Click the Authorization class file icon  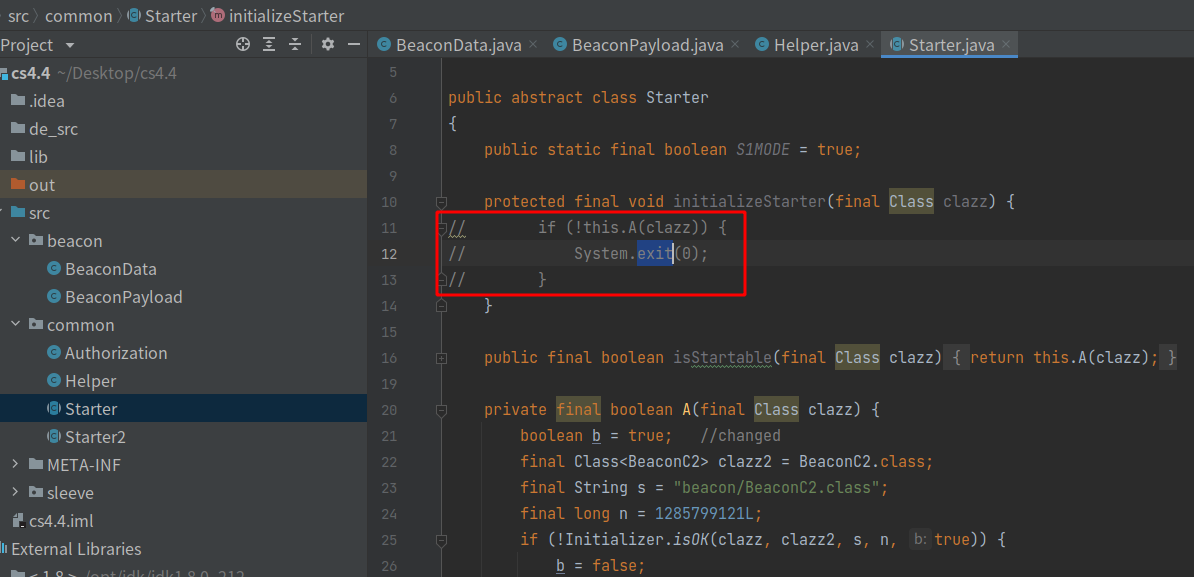click(x=53, y=353)
